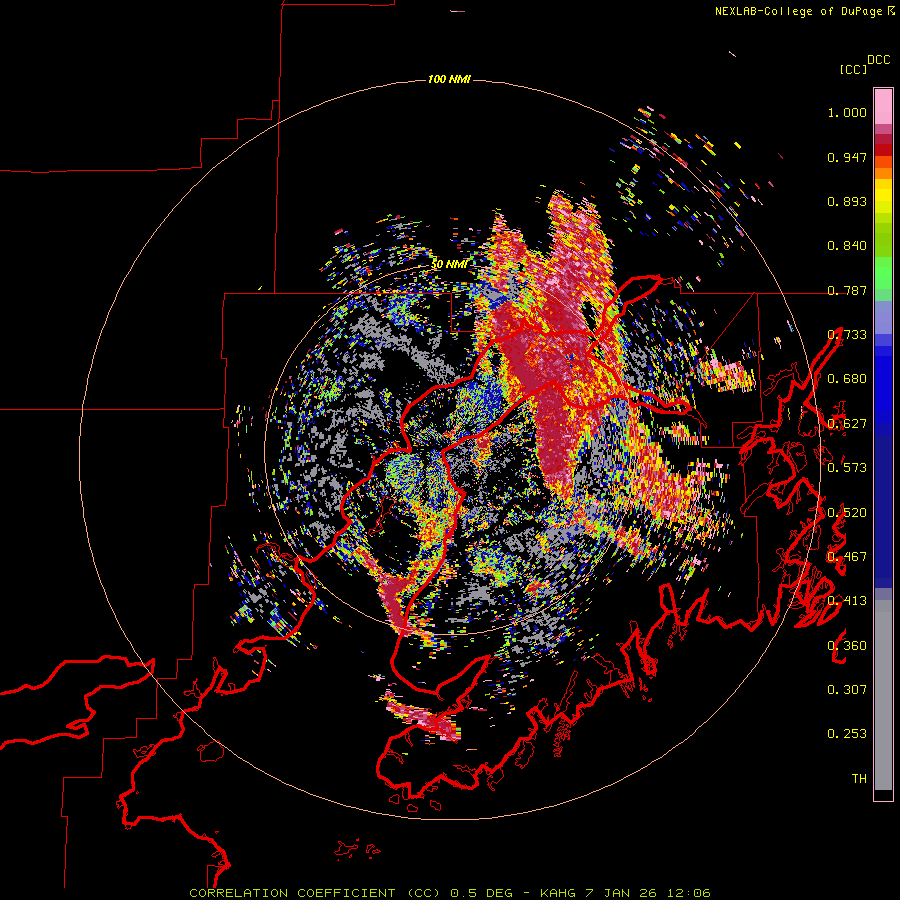Screen dimensions: 900x900
Task: Click the 0.787 scale value
Action: tap(847, 290)
